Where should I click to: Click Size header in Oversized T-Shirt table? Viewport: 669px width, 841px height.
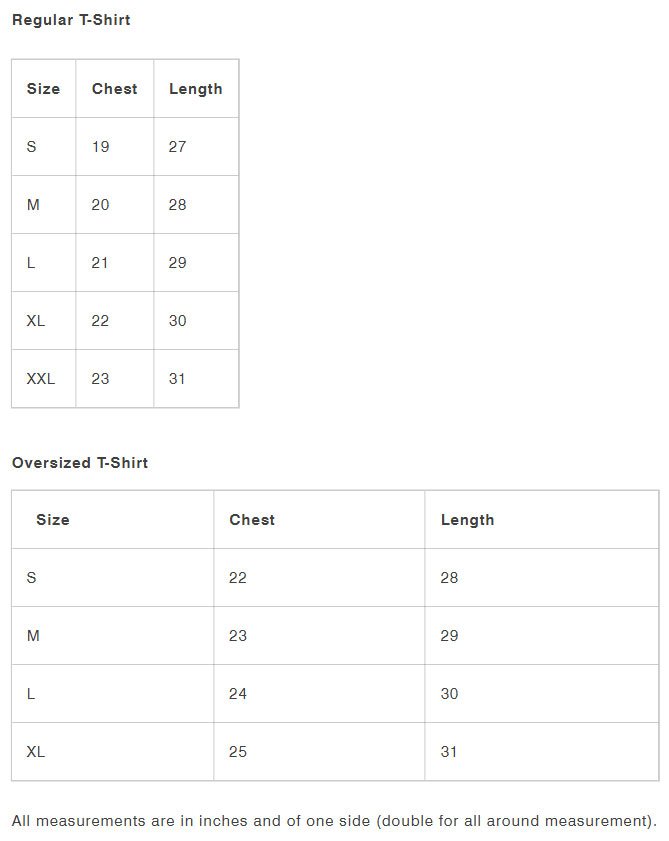point(53,520)
